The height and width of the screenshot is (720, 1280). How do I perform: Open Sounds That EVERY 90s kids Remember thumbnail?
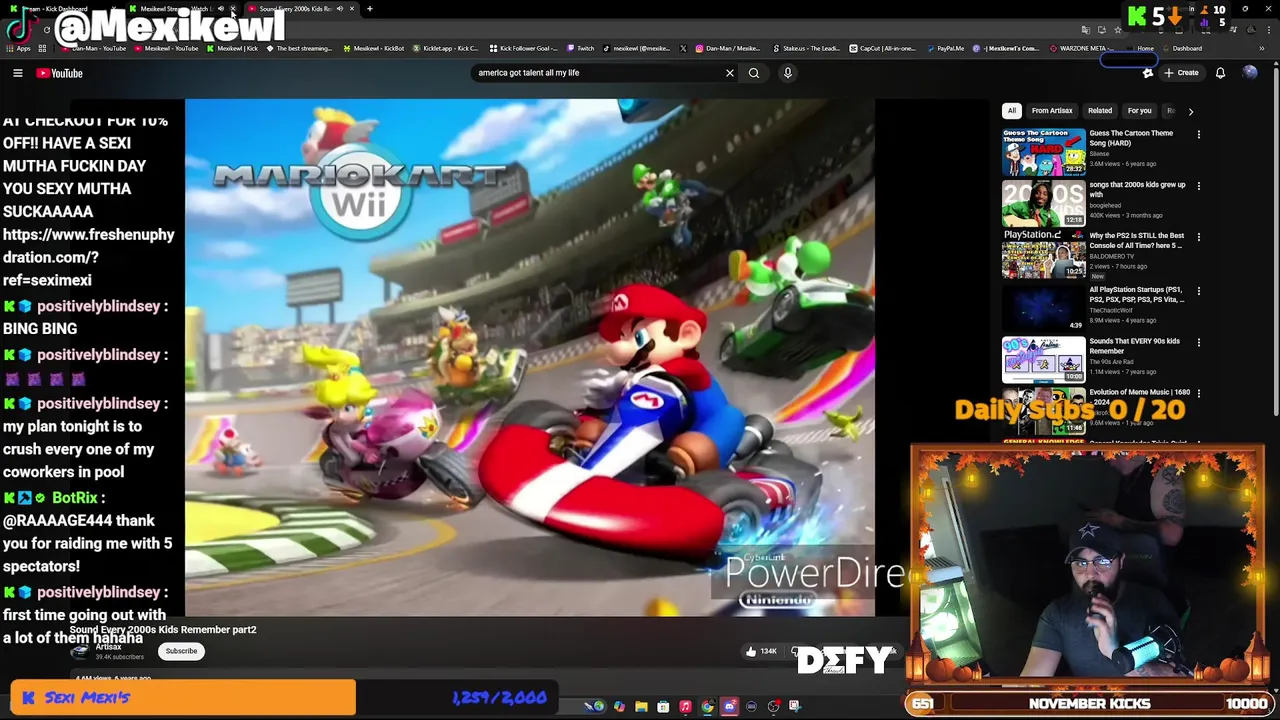pos(1044,360)
